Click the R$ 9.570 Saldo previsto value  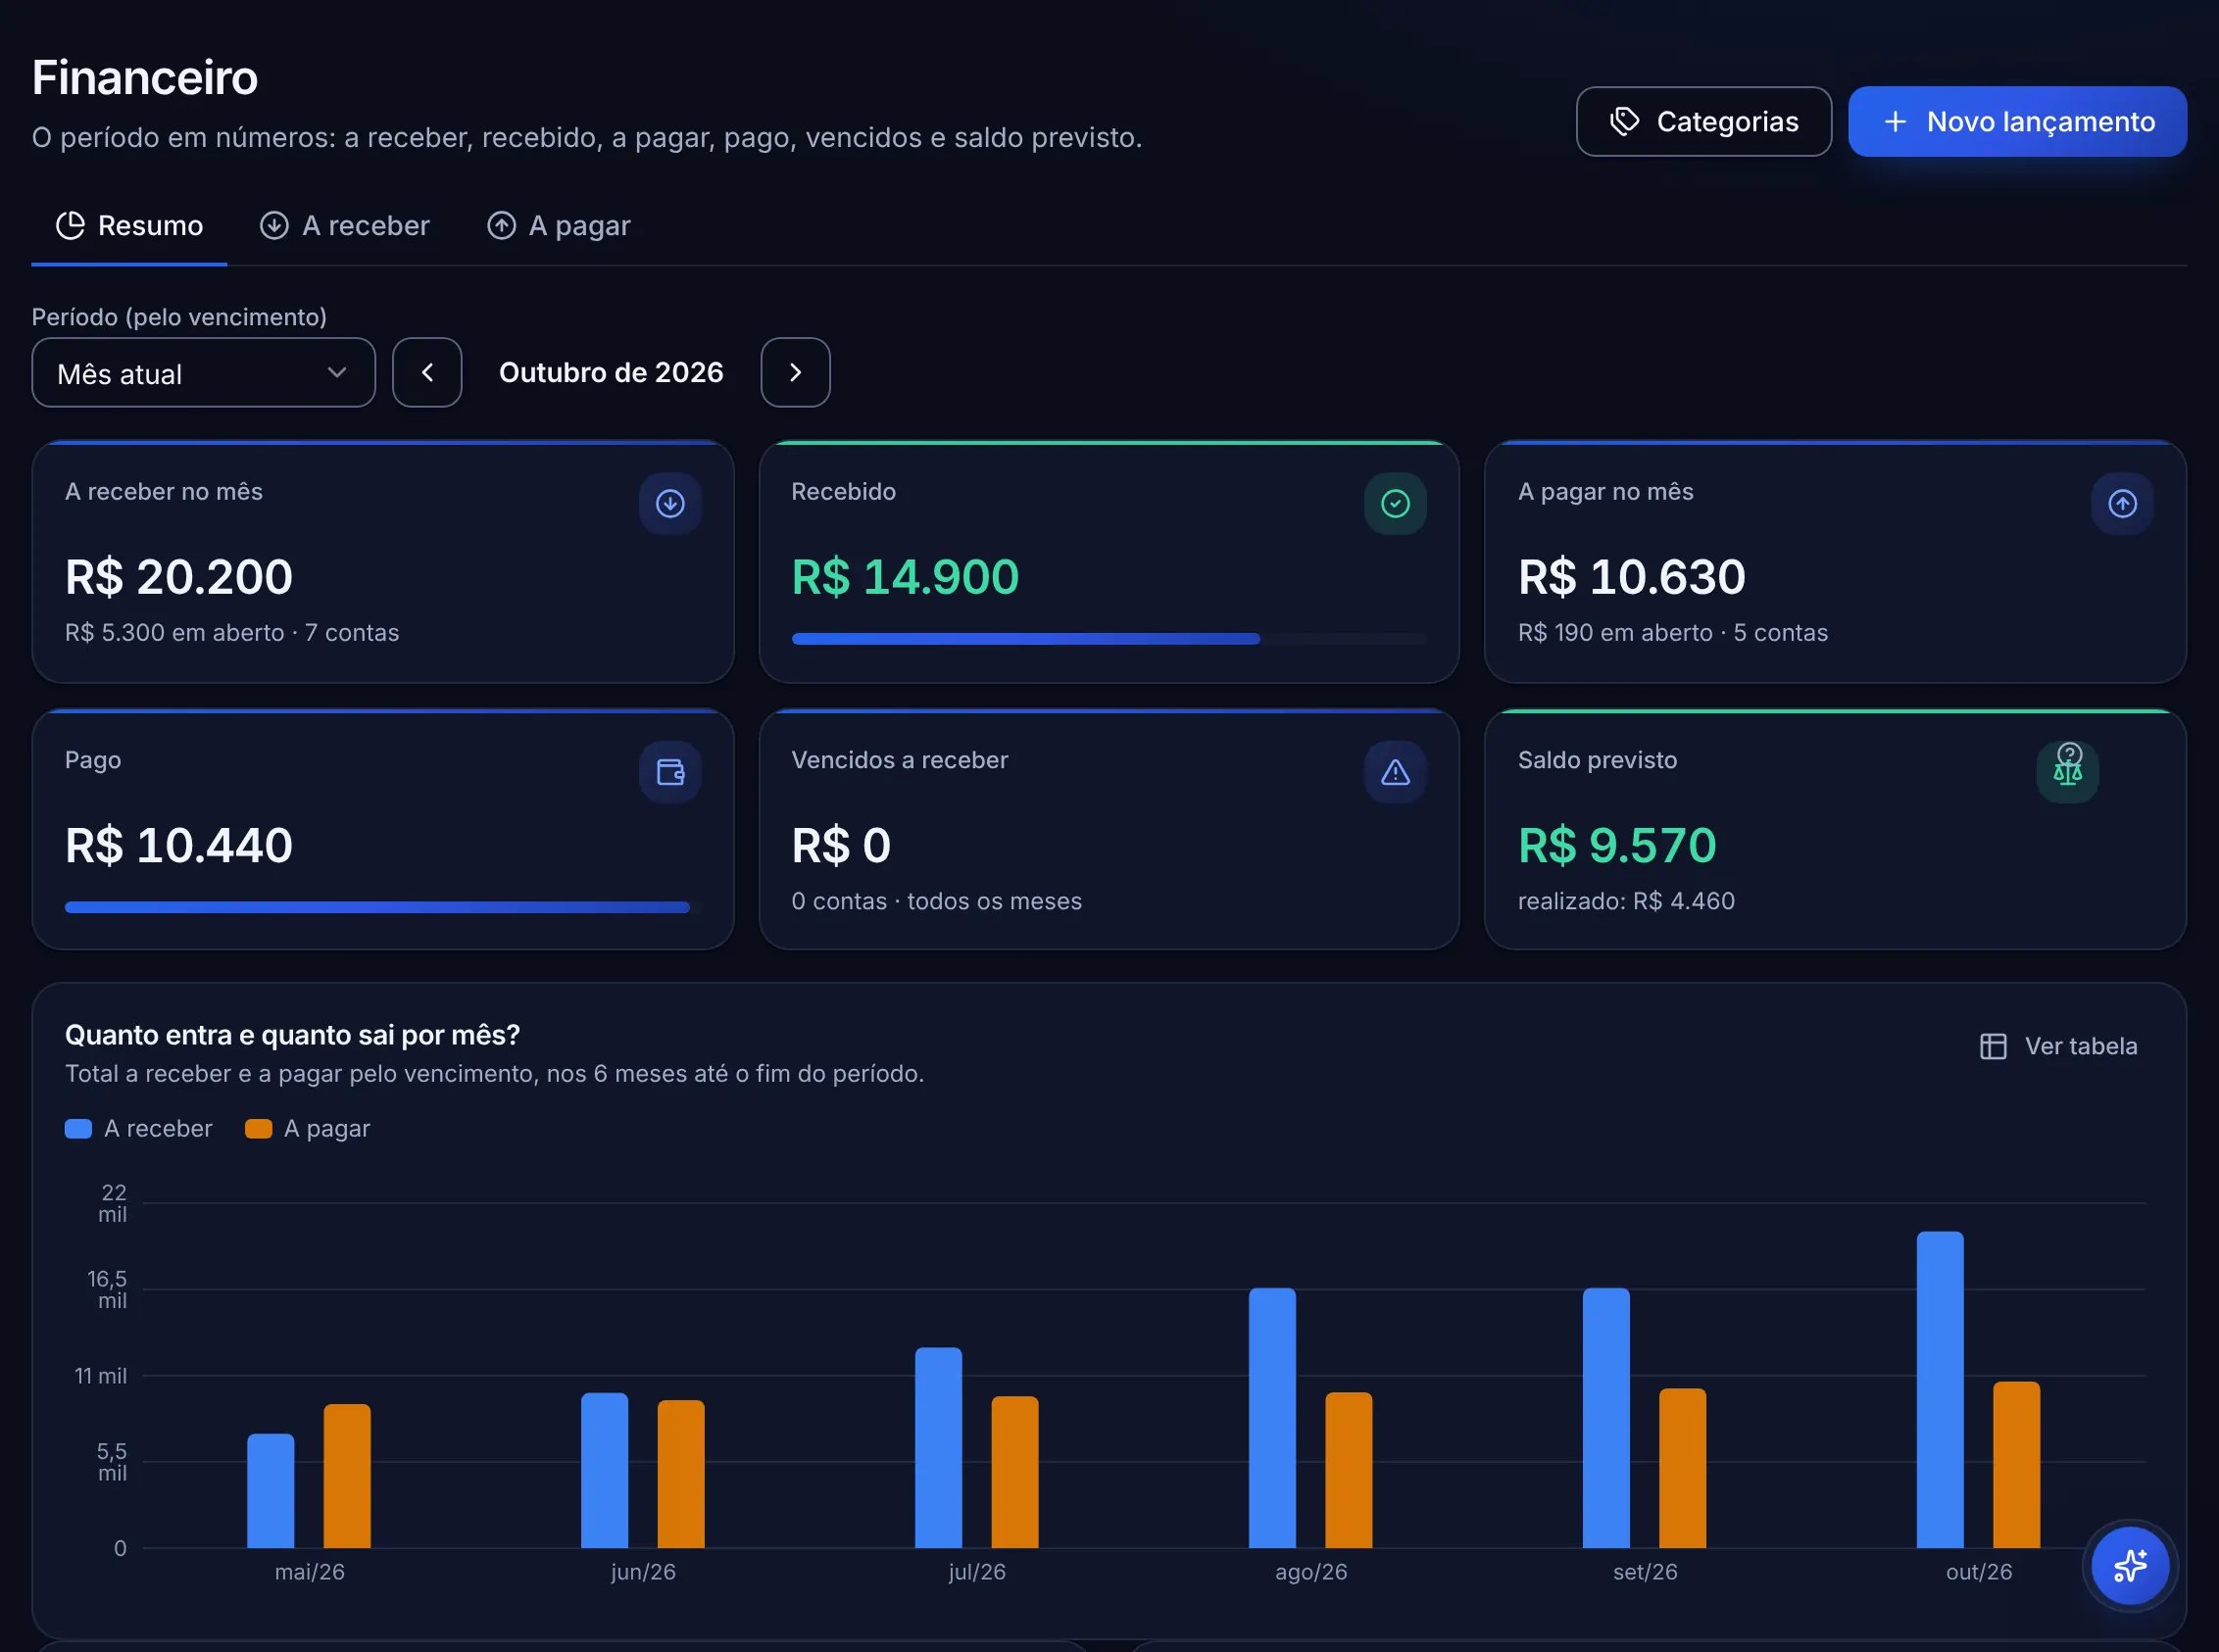tap(1617, 845)
